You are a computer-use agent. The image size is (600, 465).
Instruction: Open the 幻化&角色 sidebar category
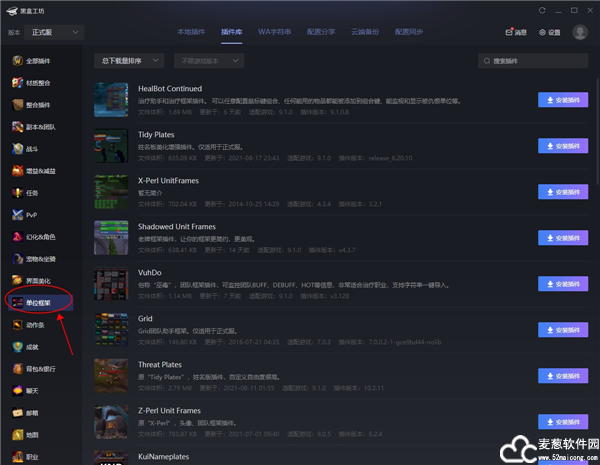point(34,237)
